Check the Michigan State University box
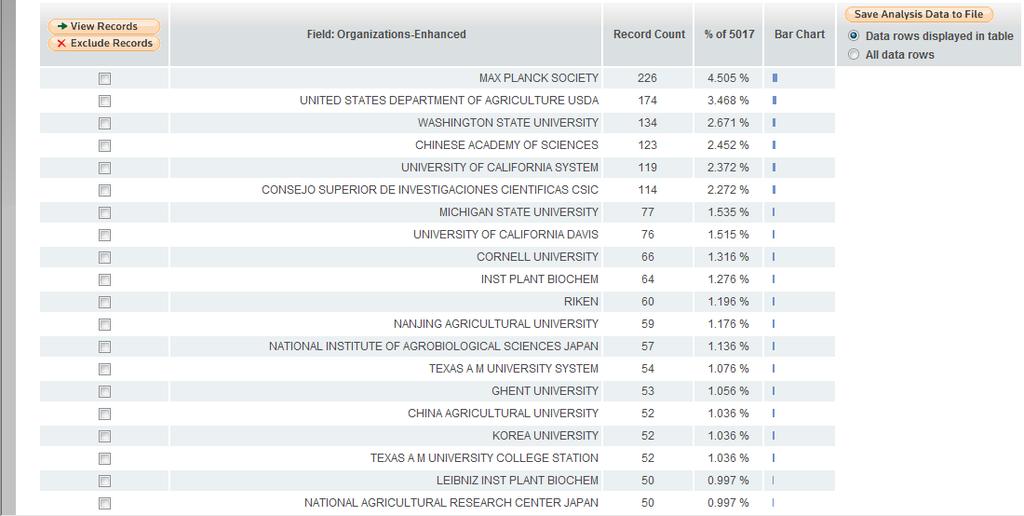The height and width of the screenshot is (516, 1024). point(104,212)
